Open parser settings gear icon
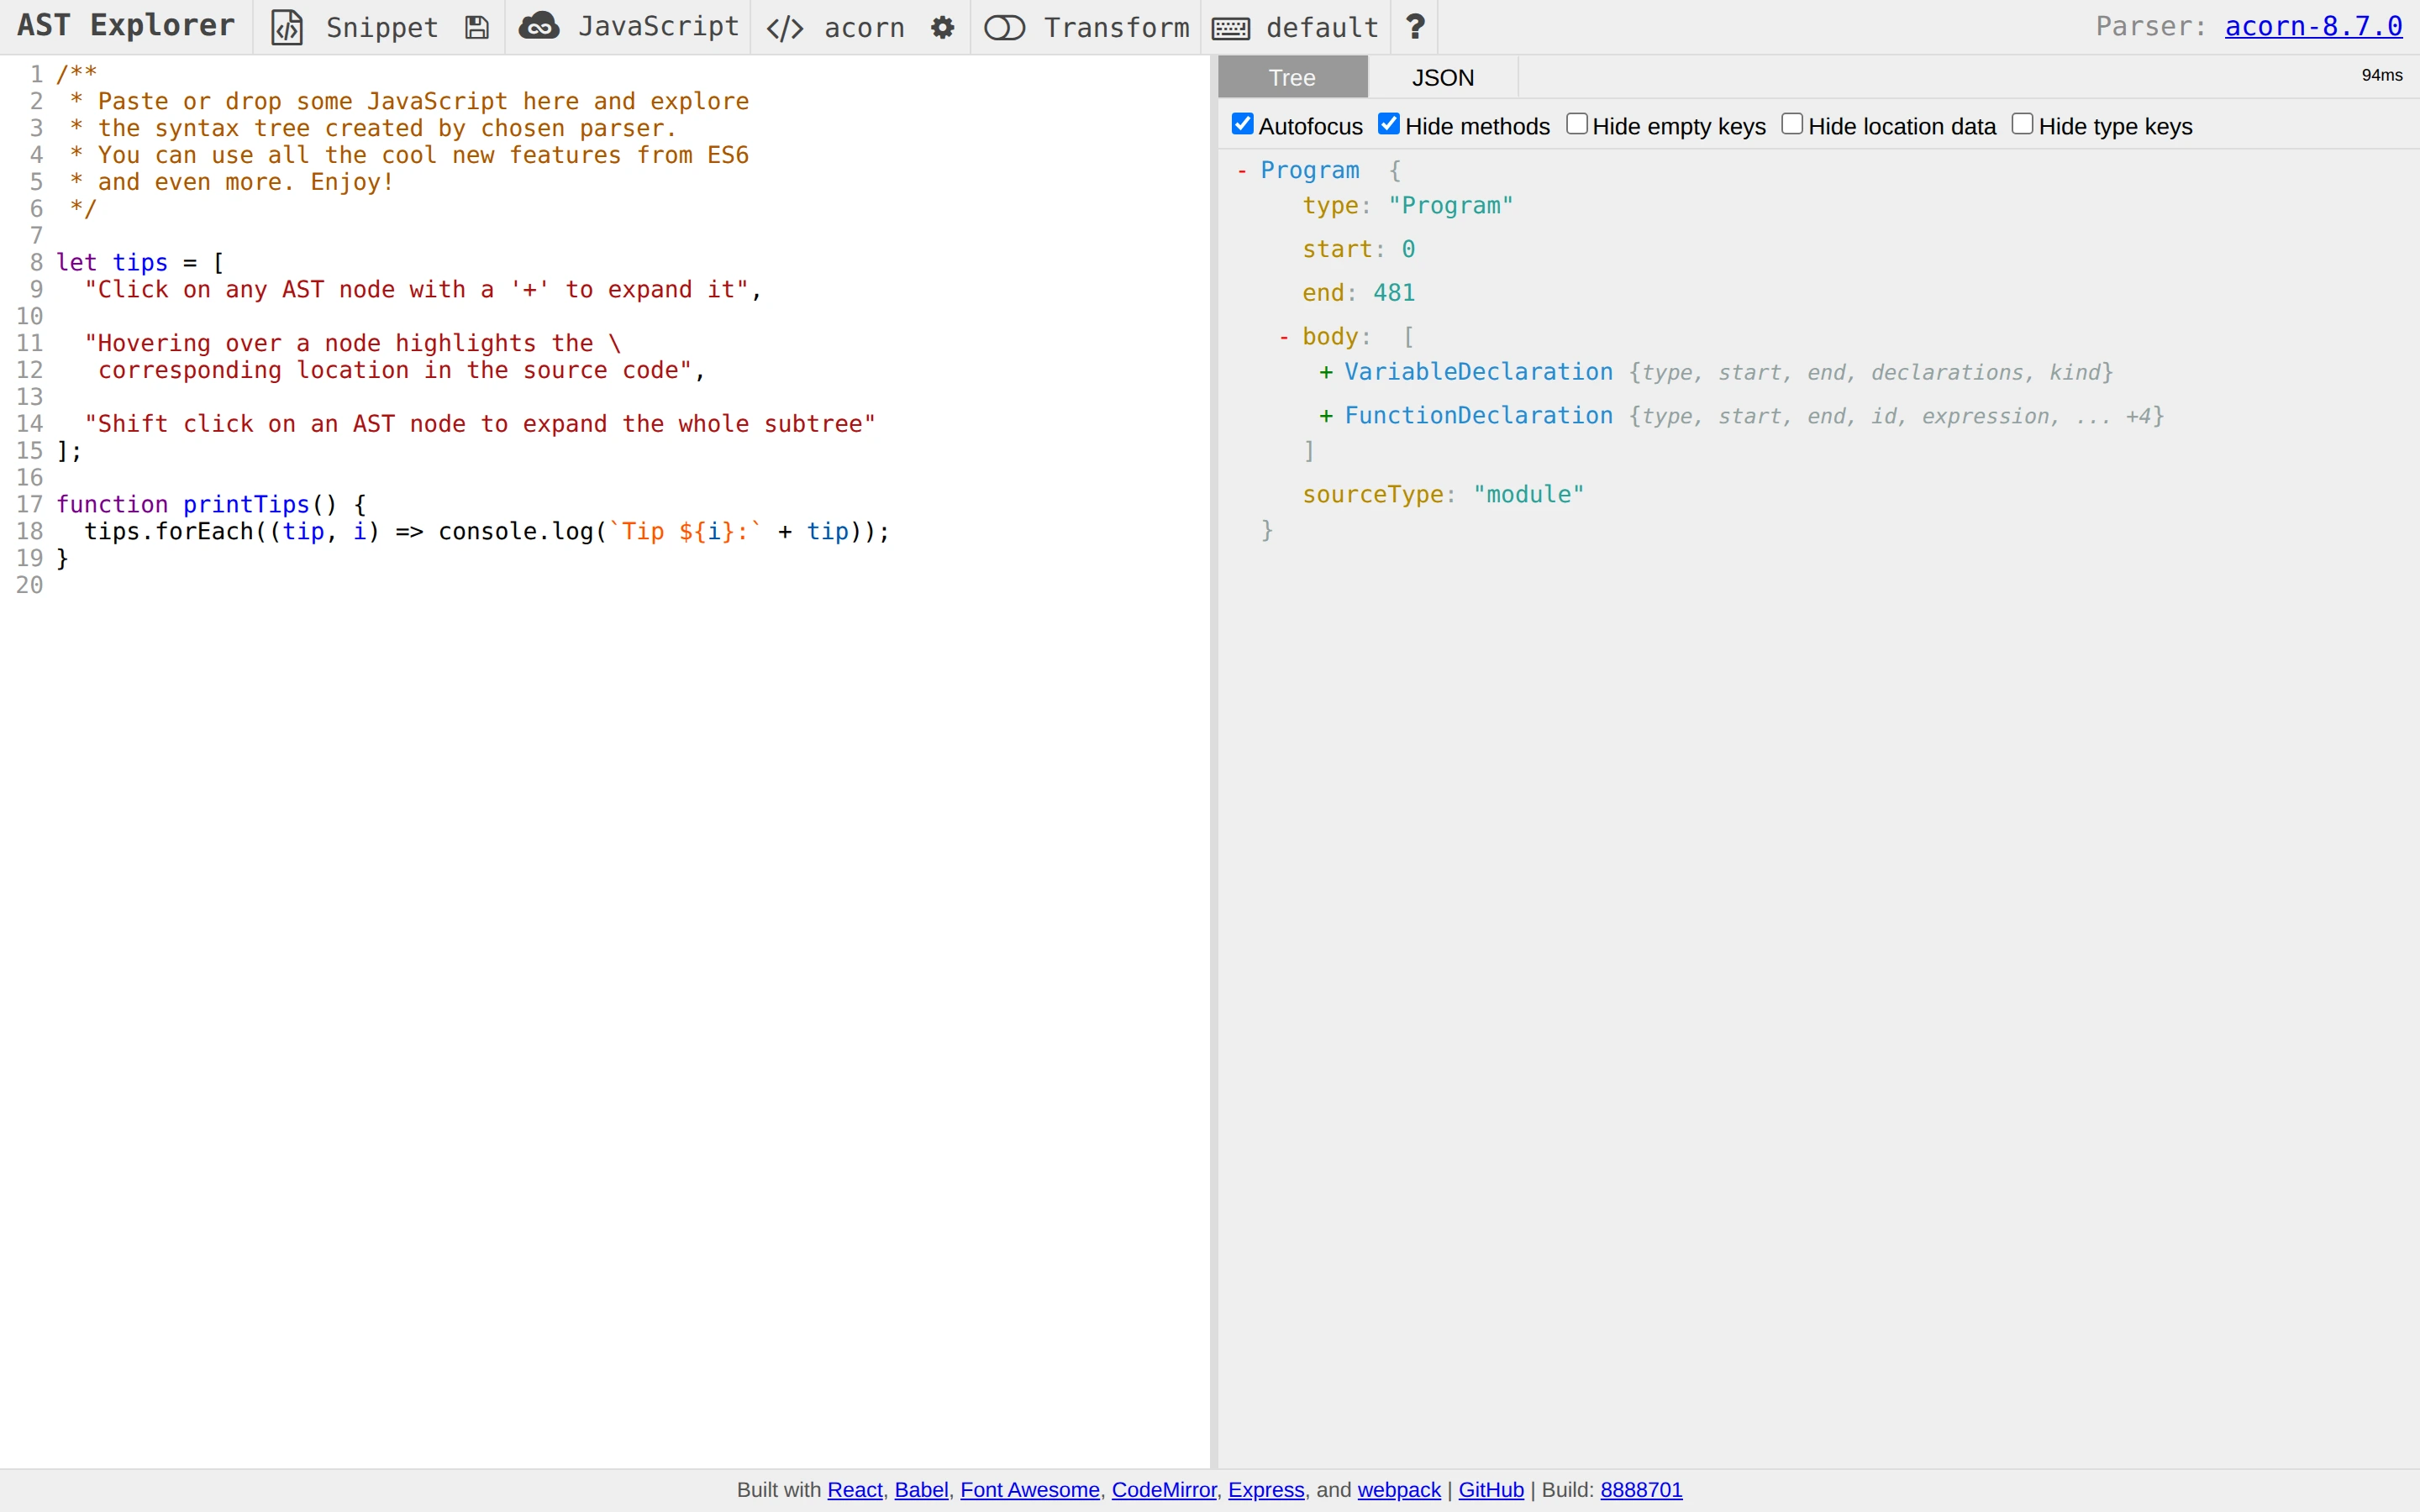The width and height of the screenshot is (2420, 1512). point(942,27)
